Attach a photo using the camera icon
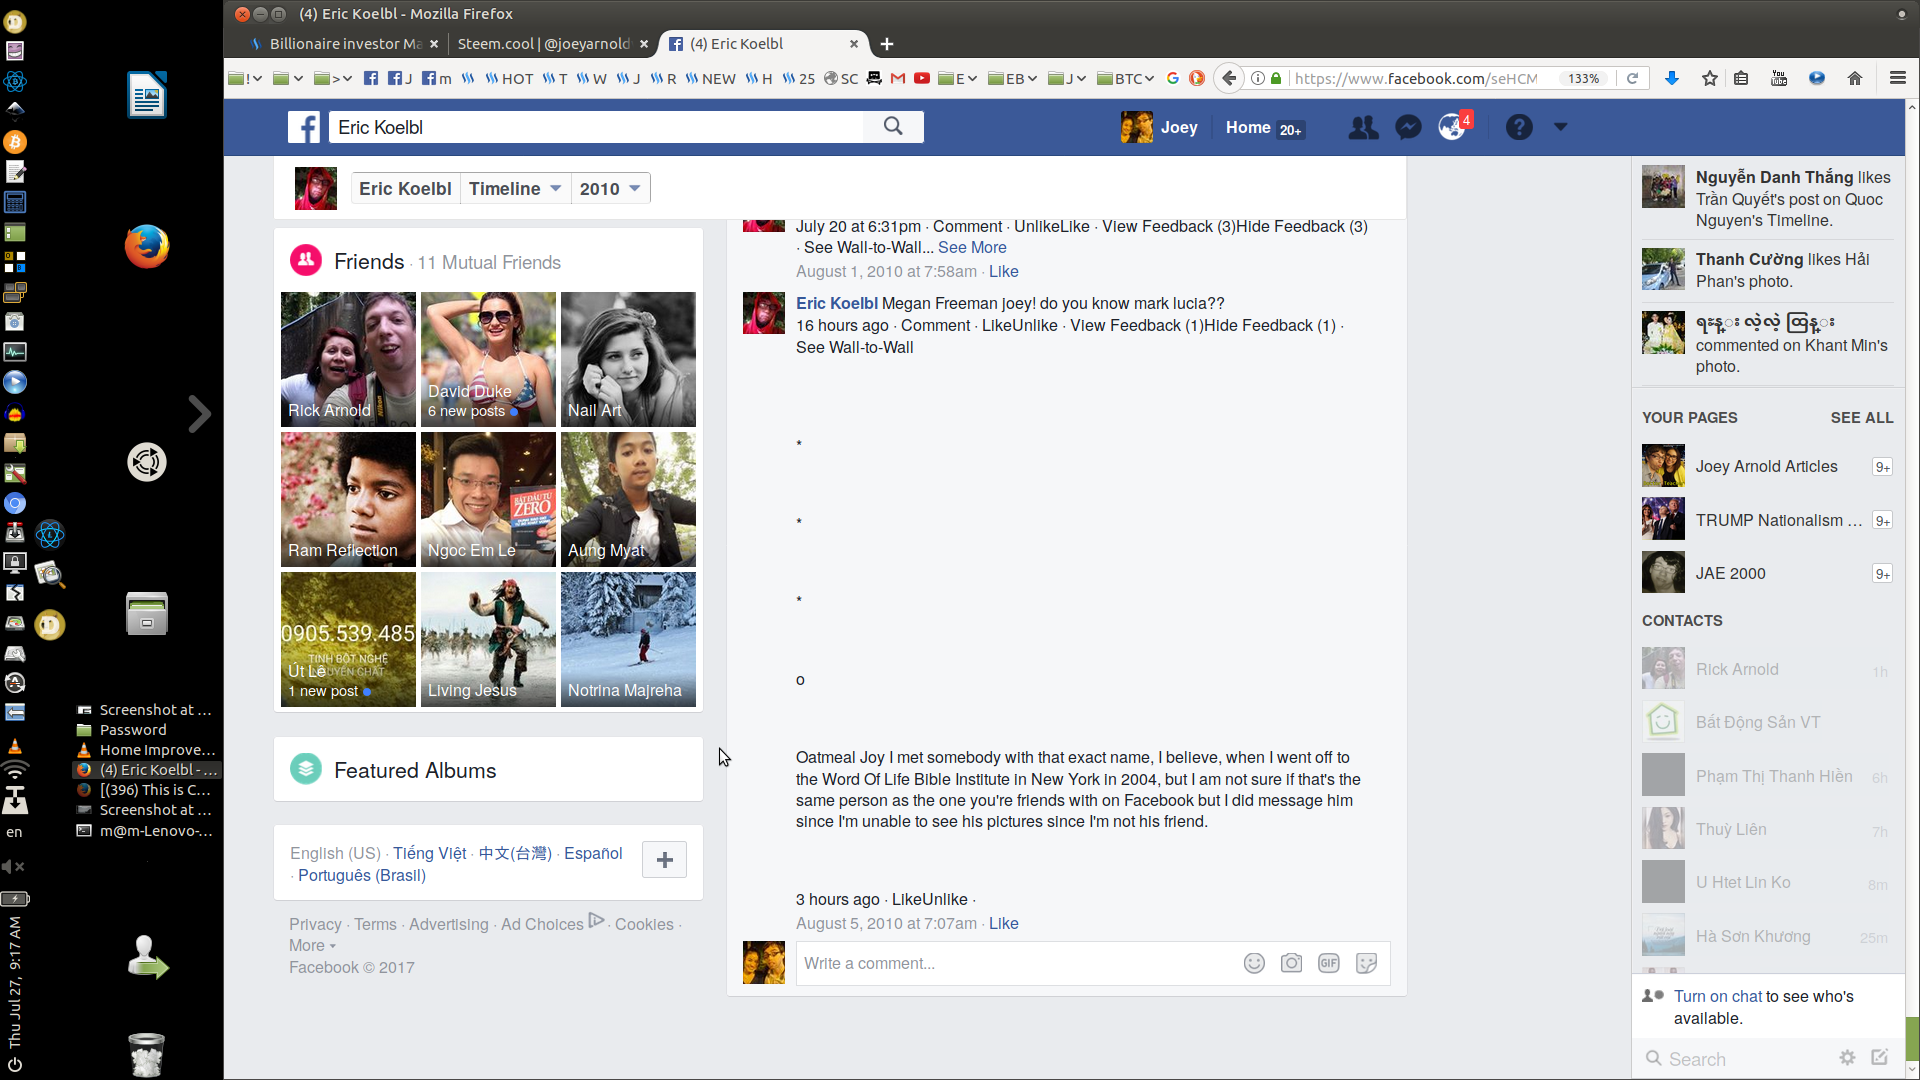Viewport: 1920px width, 1080px height. coord(1291,963)
